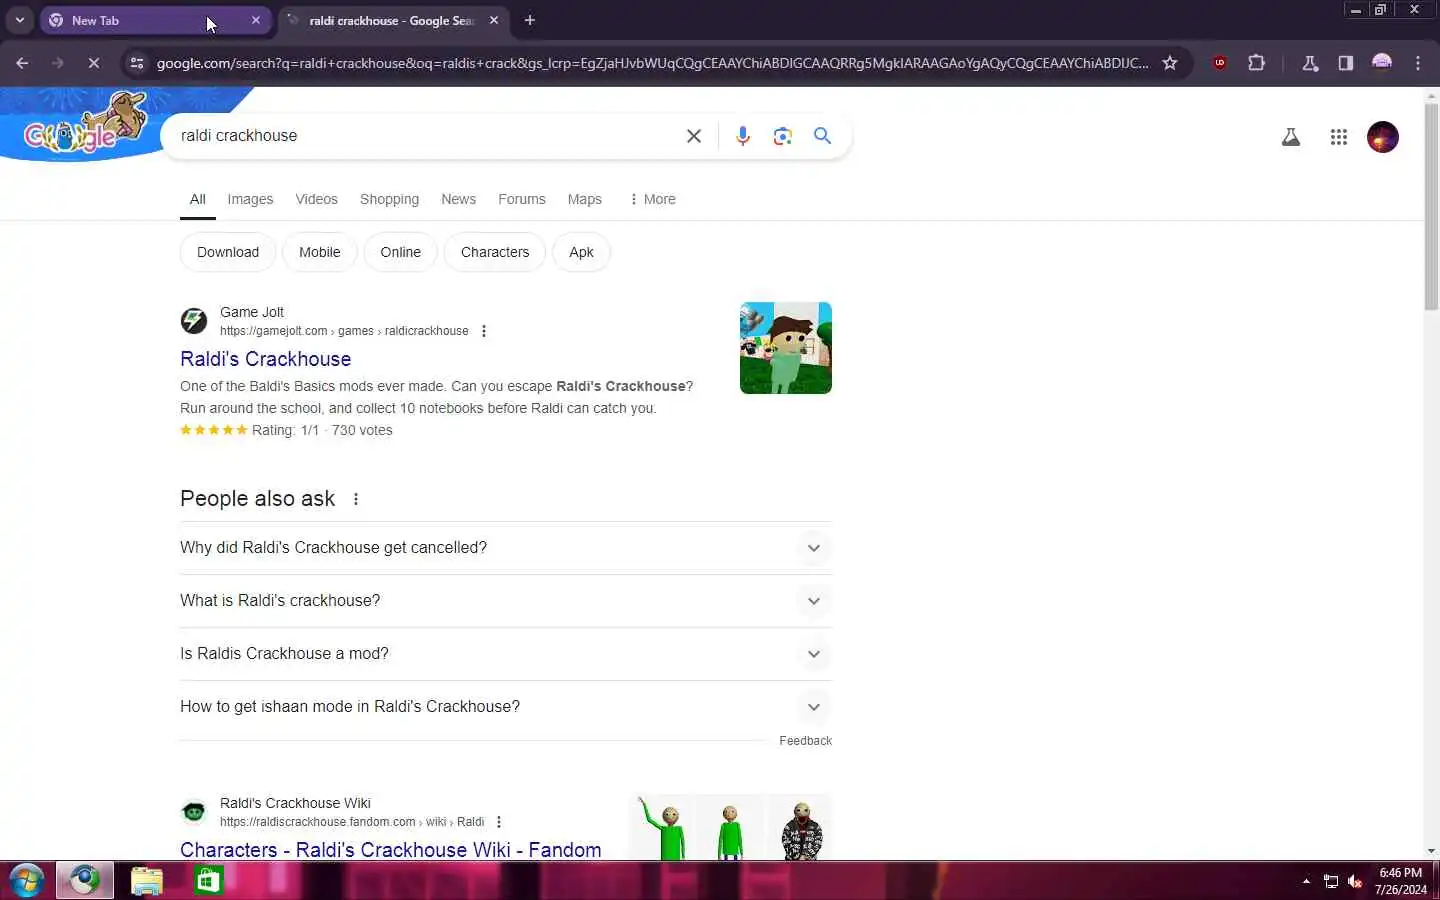The height and width of the screenshot is (900, 1440).
Task: Open People also ask options menu
Action: (356, 499)
